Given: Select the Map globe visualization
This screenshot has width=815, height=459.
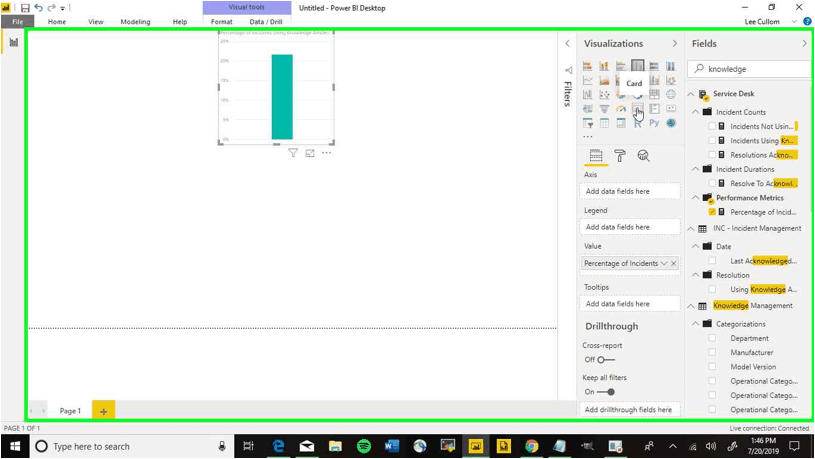Looking at the screenshot, I should tap(671, 95).
